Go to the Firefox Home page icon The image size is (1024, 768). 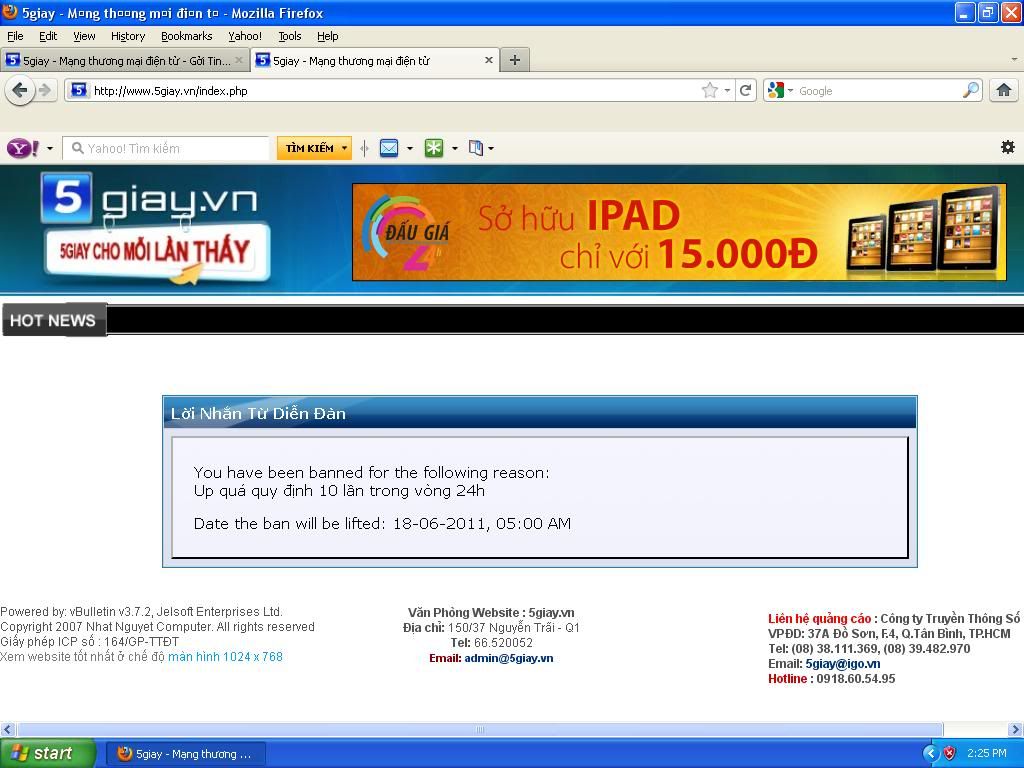click(1003, 90)
